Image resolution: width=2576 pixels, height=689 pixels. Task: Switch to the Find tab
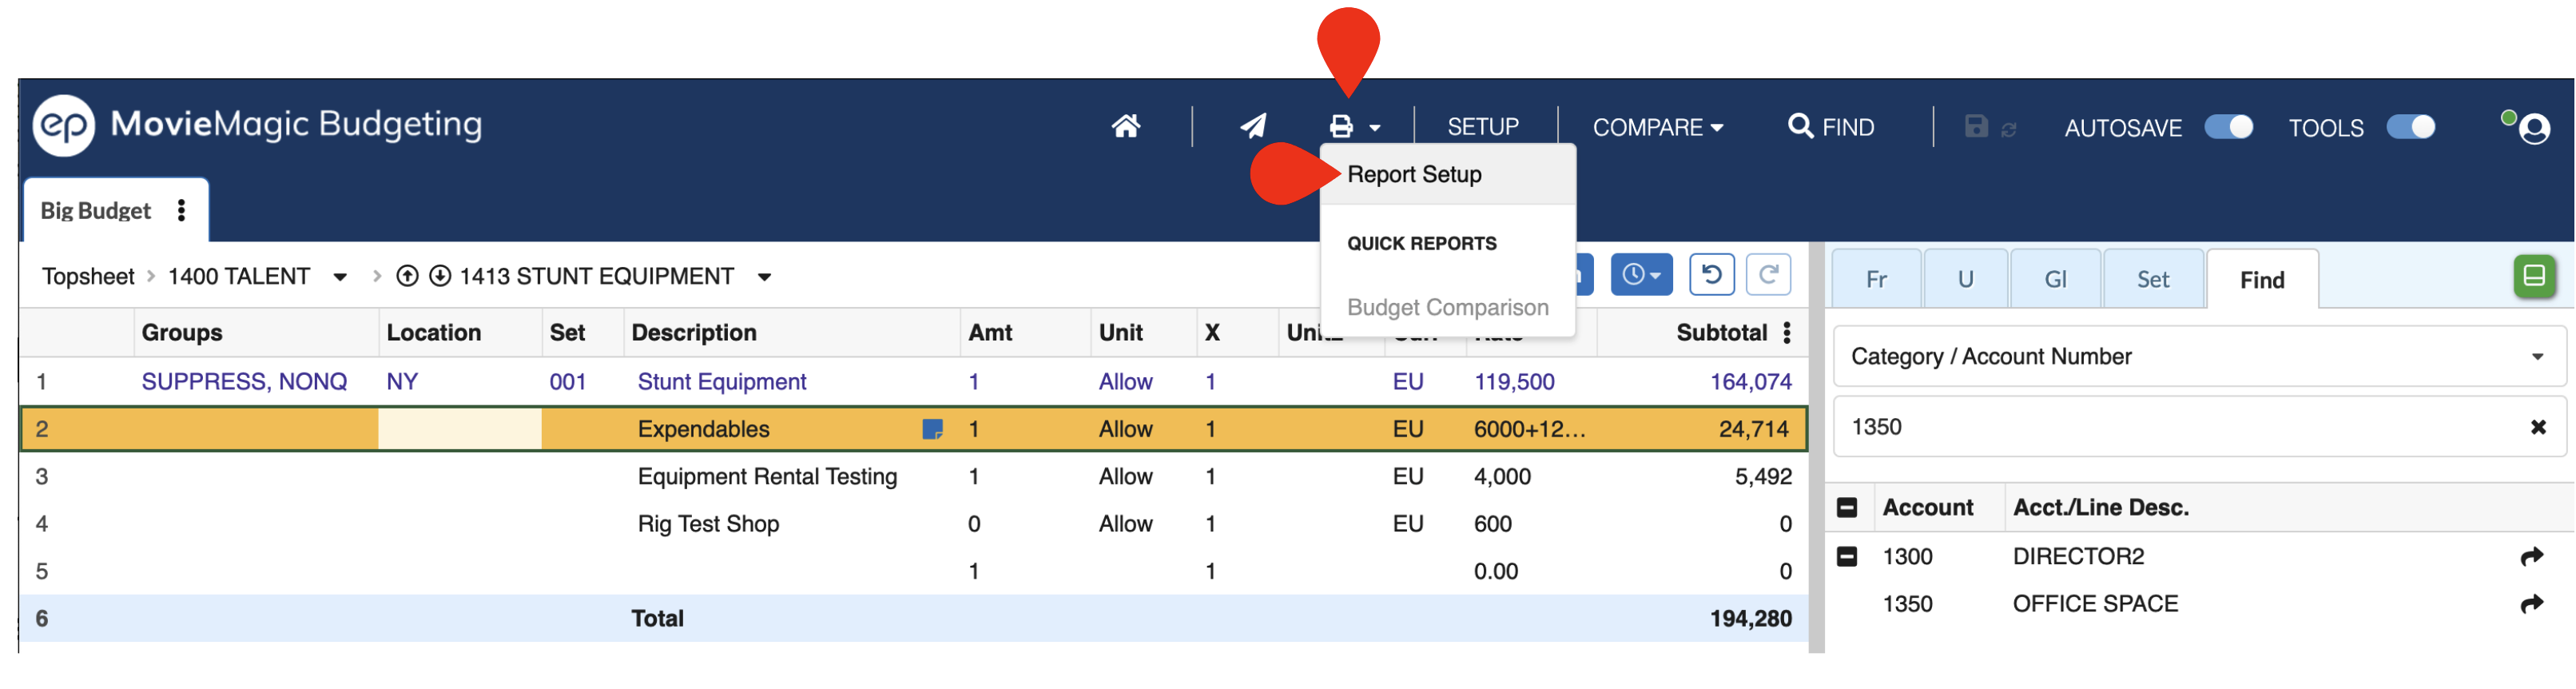pyautogui.click(x=2262, y=280)
